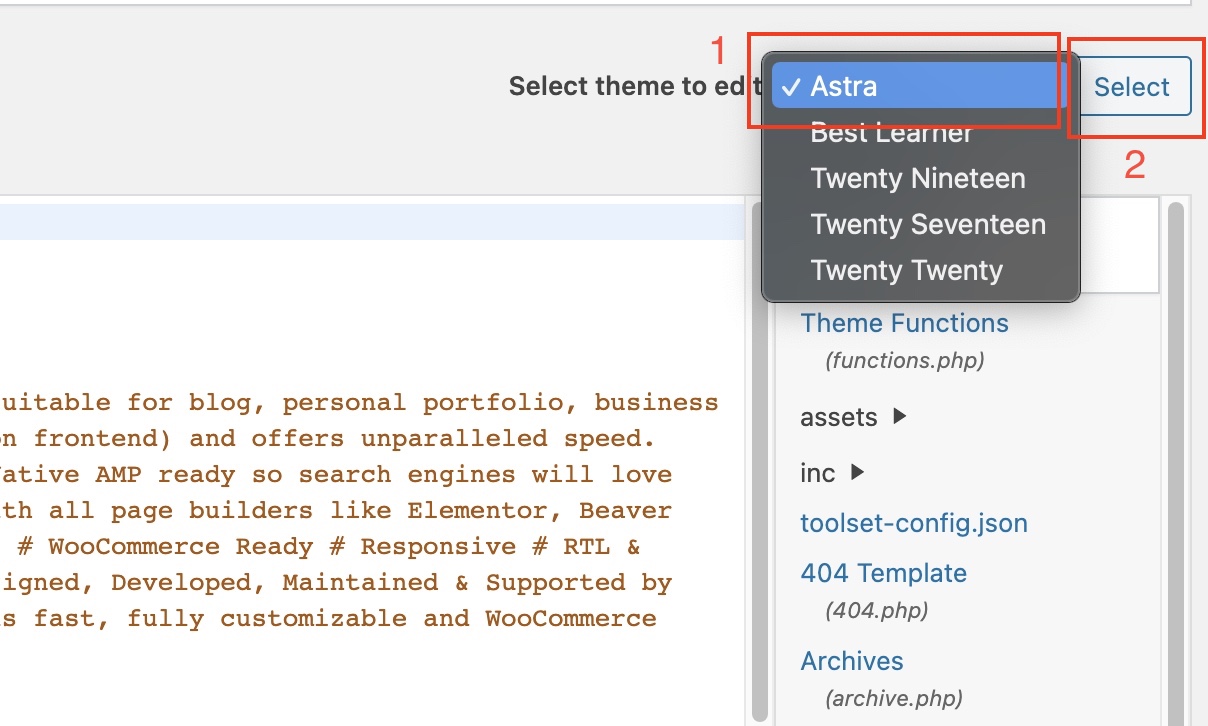1208x726 pixels.
Task: Click highlighted first line of code editor
Action: click(x=372, y=222)
